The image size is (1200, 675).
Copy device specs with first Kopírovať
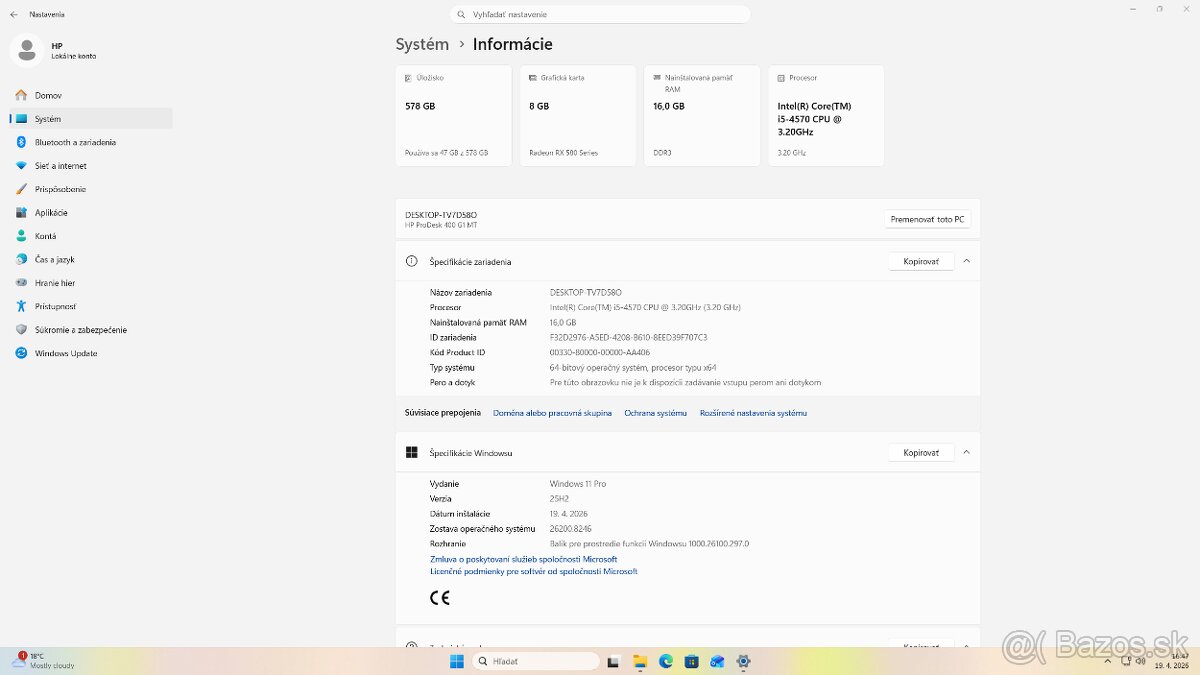click(x=921, y=261)
